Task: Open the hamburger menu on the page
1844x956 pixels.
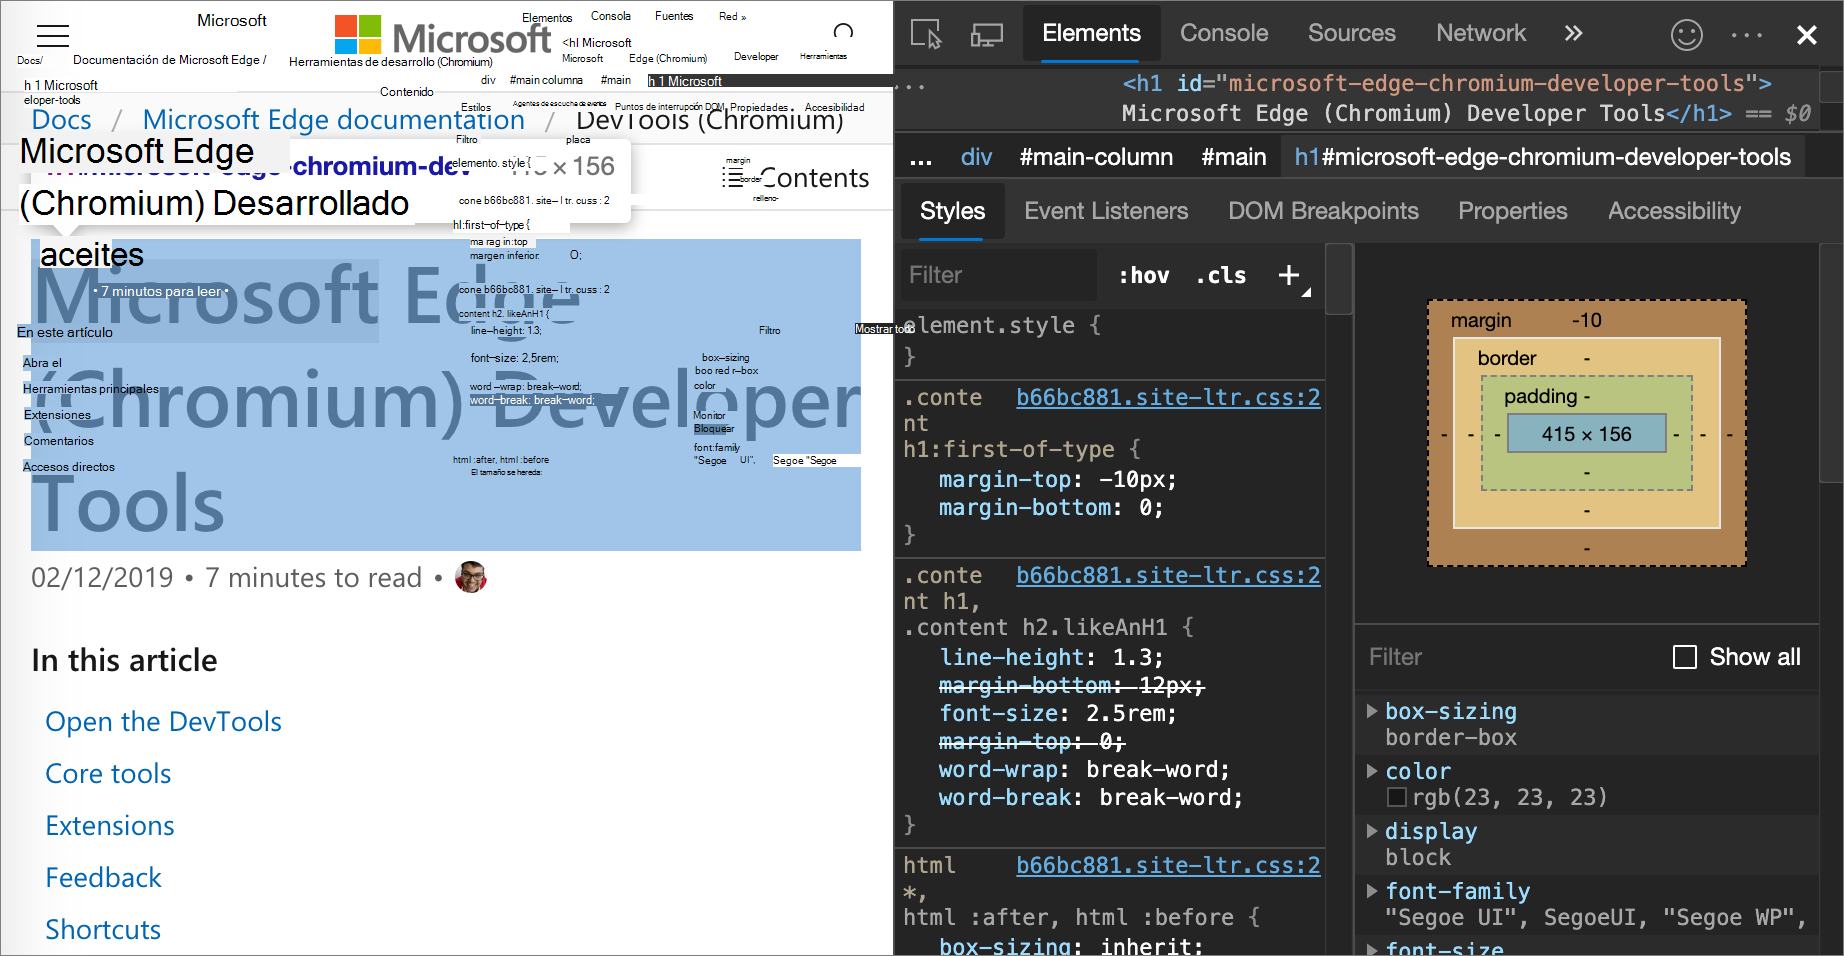Action: click(x=52, y=36)
